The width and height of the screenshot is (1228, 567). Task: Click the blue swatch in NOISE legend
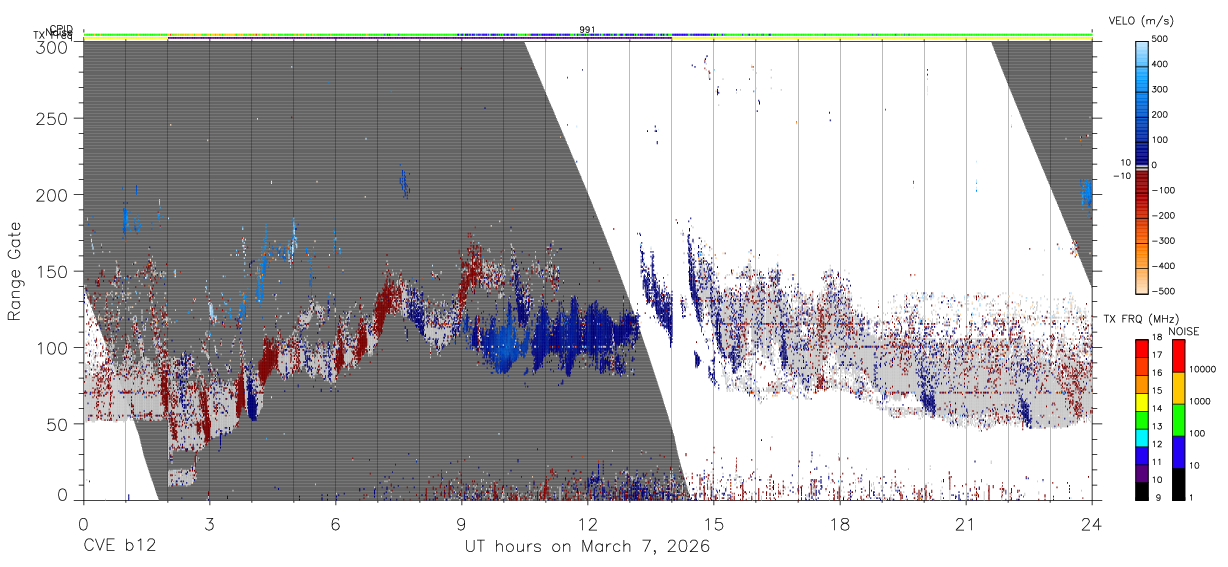(x=1178, y=452)
